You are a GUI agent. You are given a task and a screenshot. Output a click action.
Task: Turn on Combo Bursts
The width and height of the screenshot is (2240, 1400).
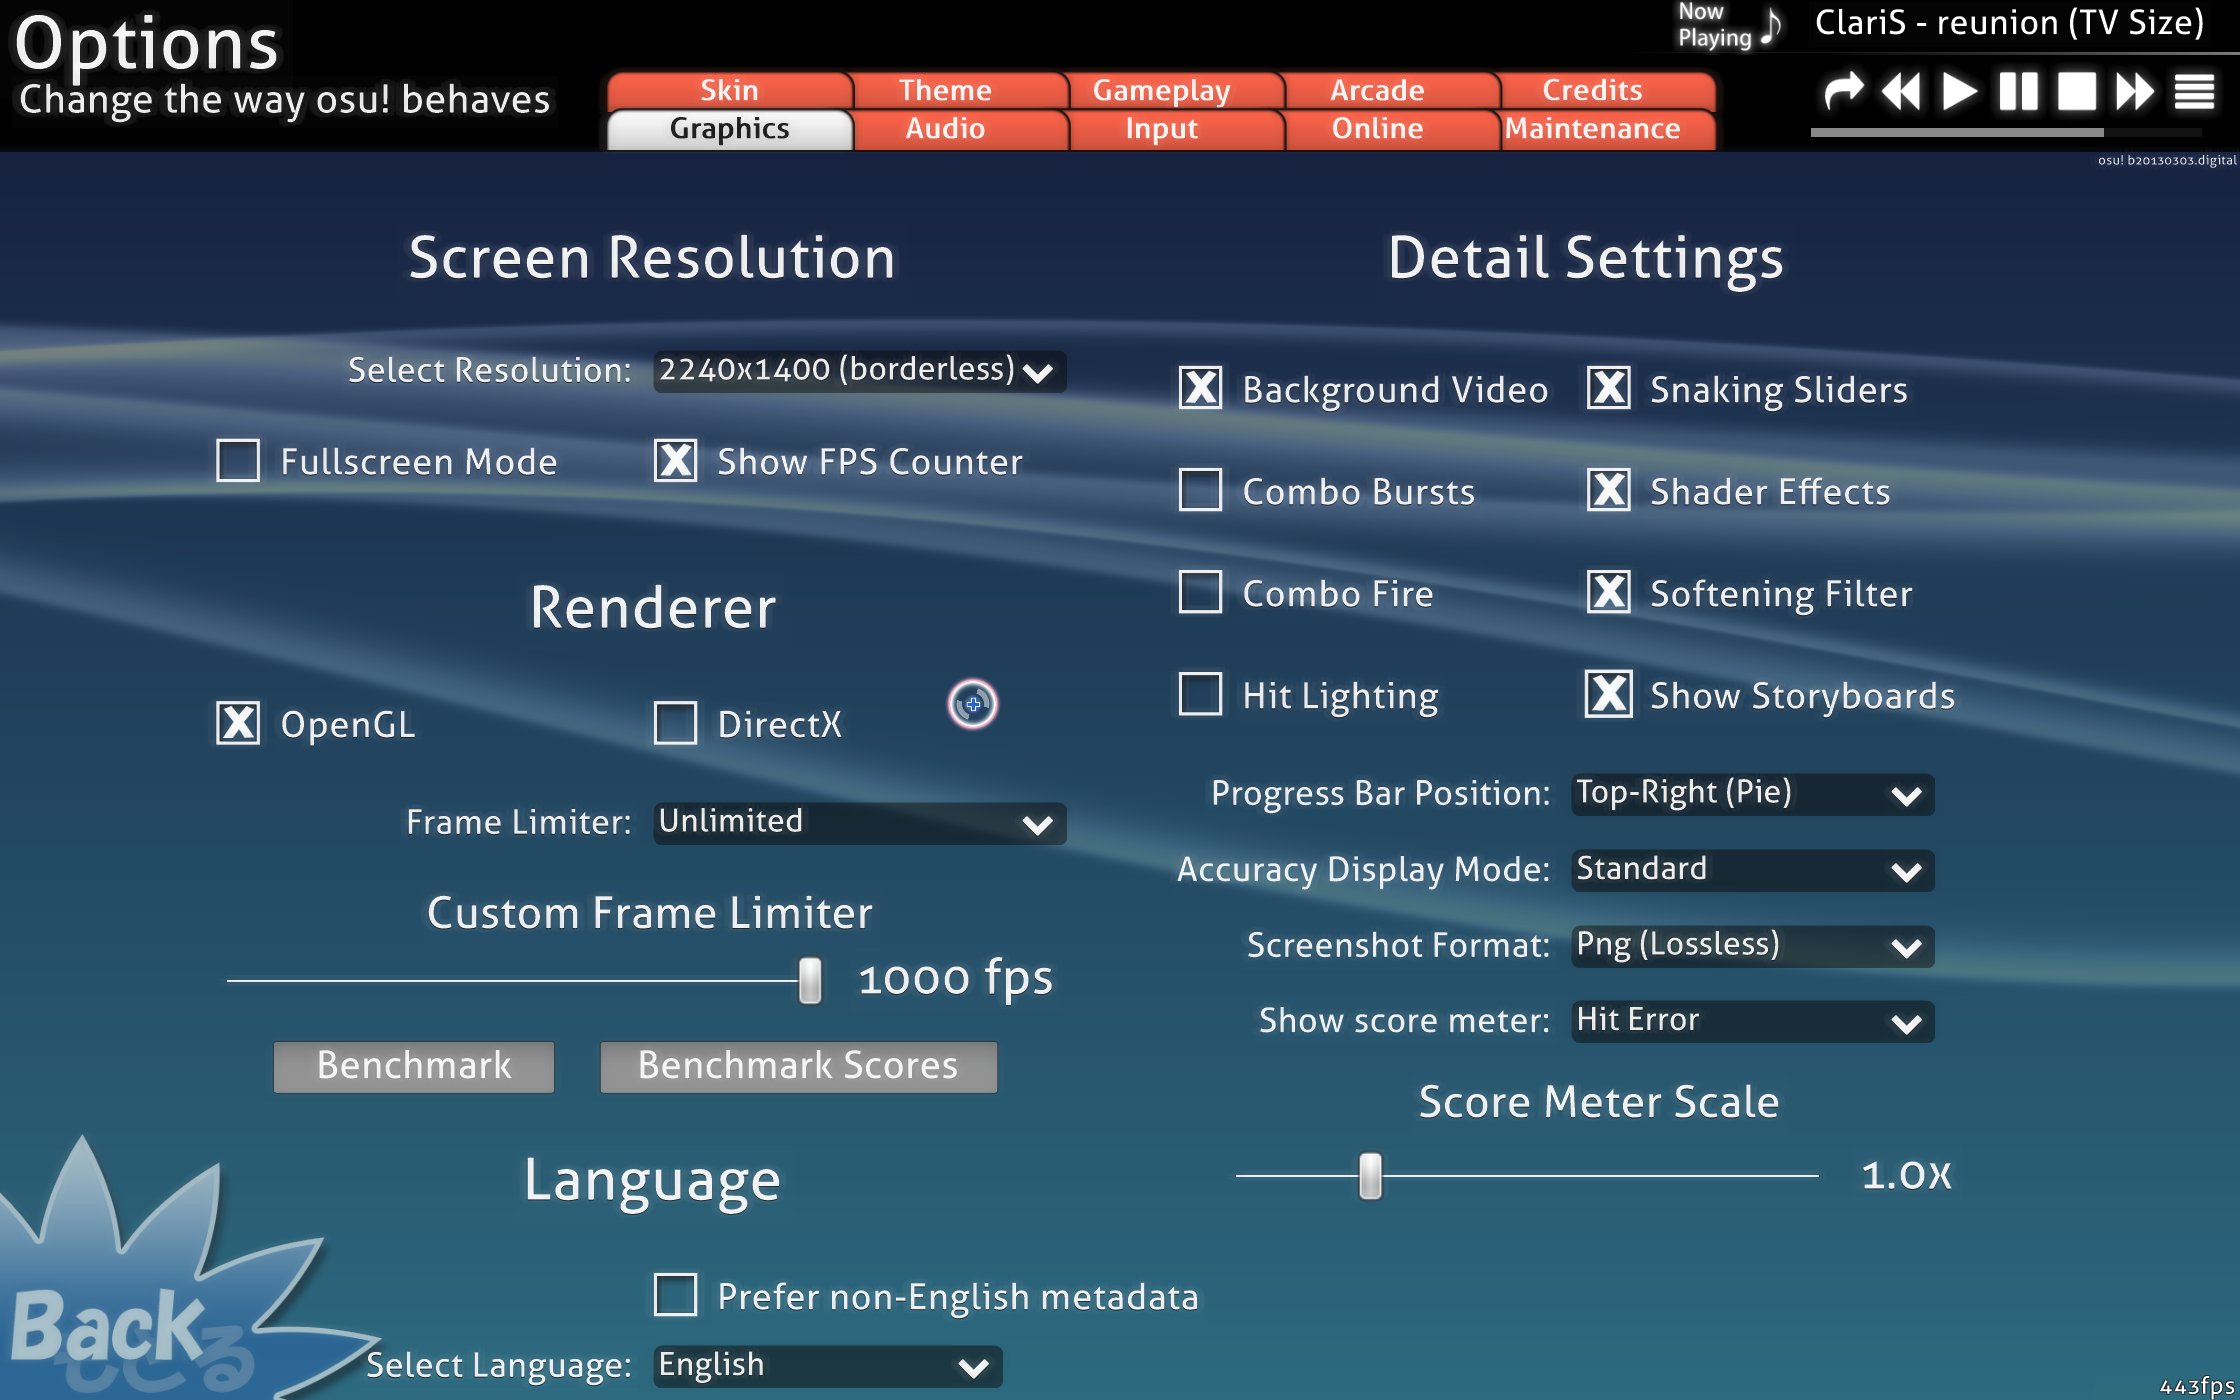click(x=1200, y=490)
